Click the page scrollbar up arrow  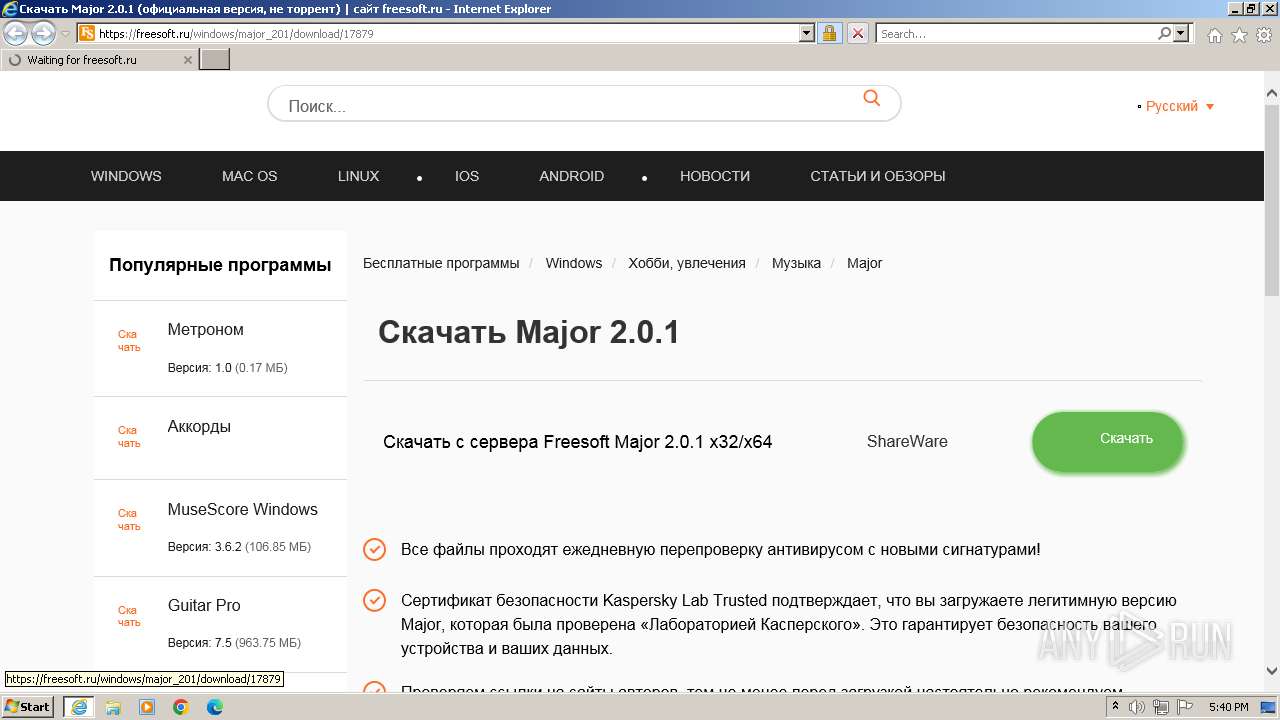pos(1272,94)
